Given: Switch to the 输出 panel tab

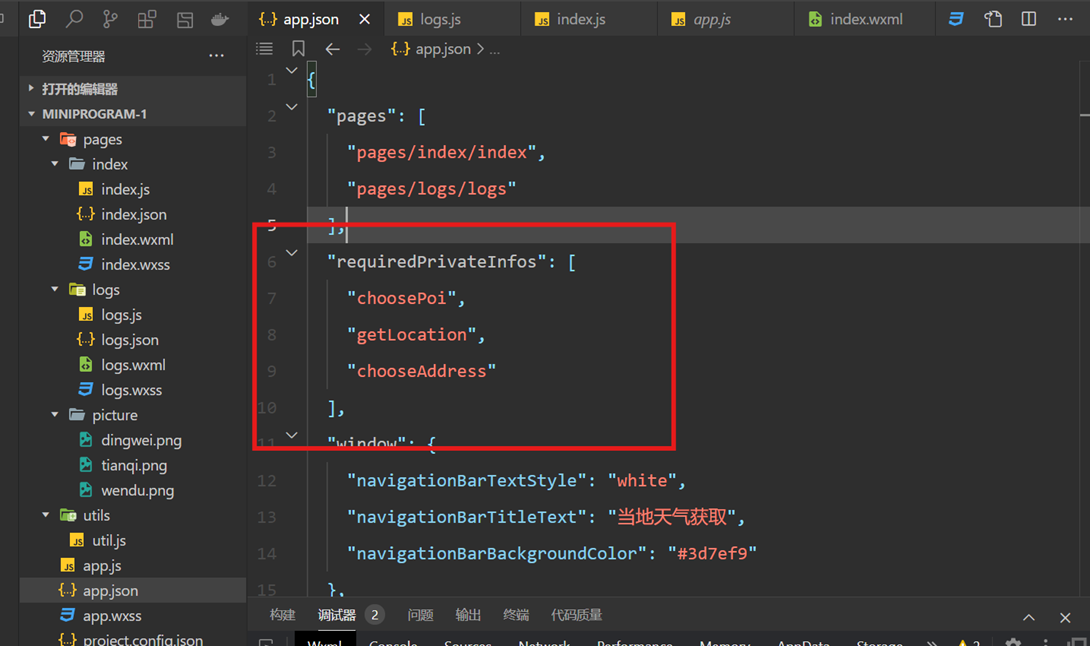Looking at the screenshot, I should coord(468,615).
